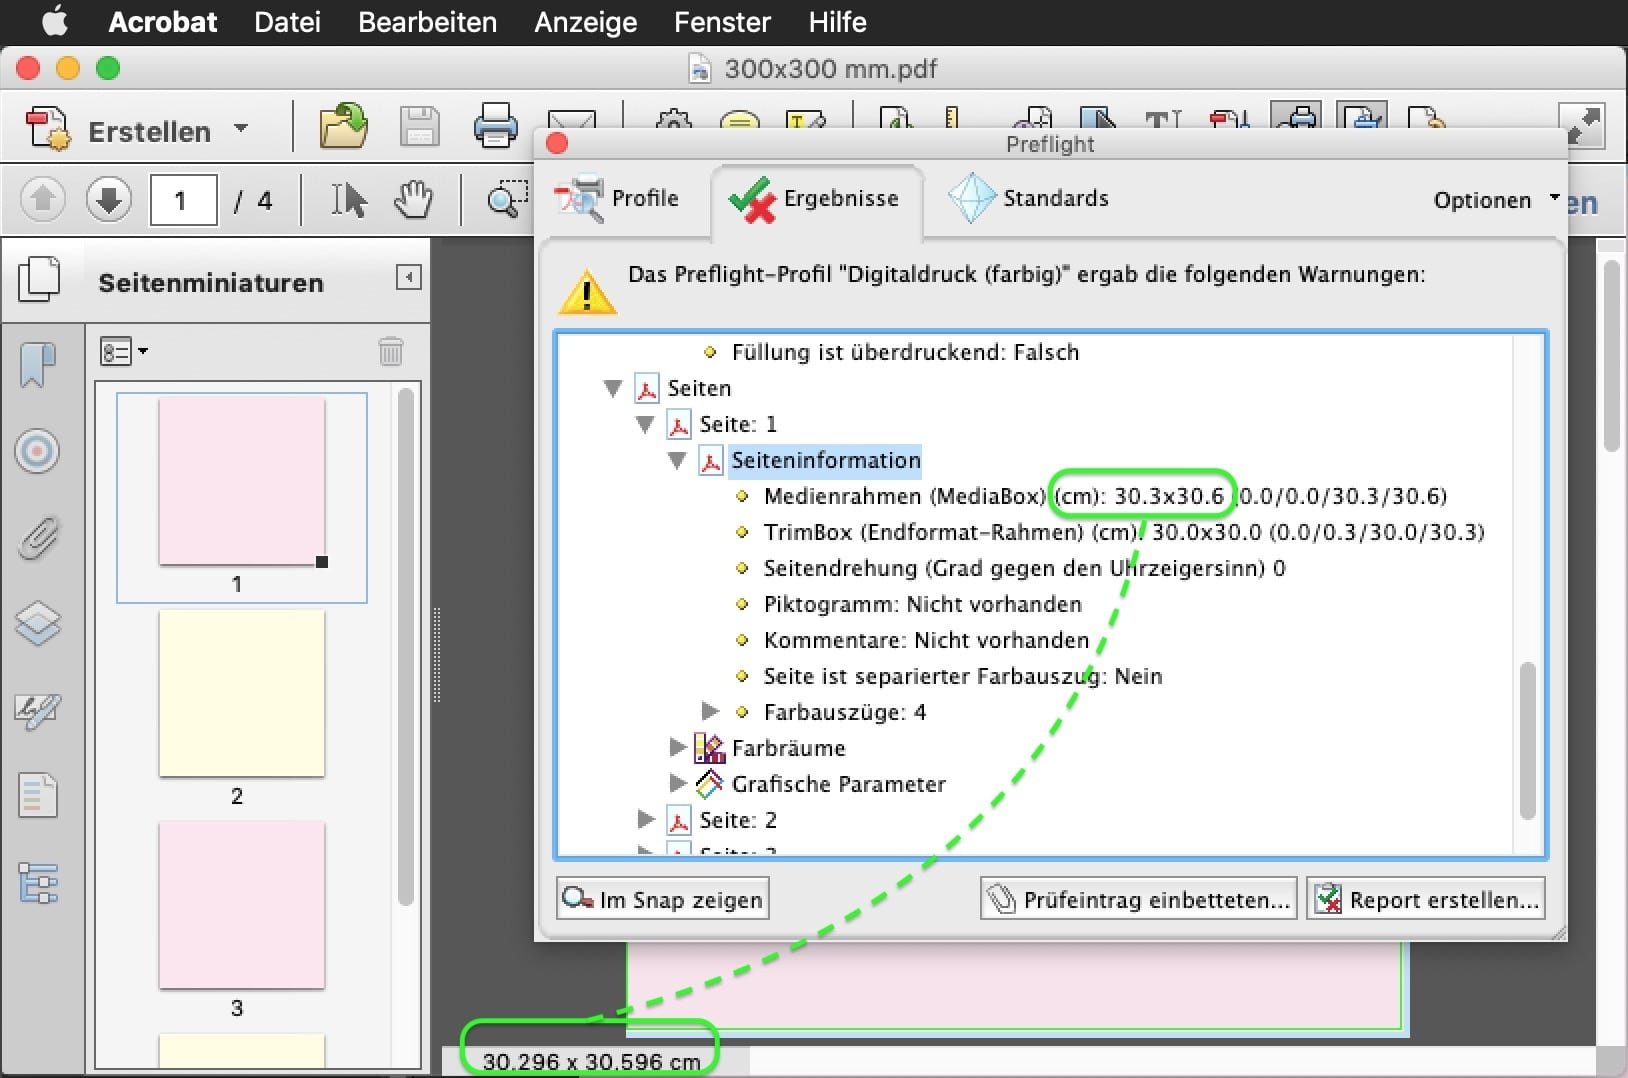Screen dimensions: 1628x1078
Task: Open the attachments paperclip panel
Action: (x=38, y=538)
